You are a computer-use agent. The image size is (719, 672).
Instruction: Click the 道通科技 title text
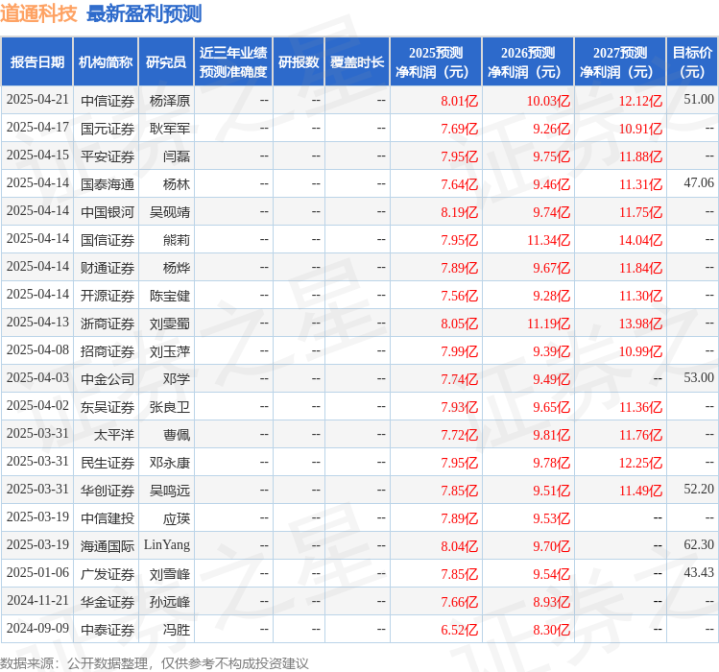click(x=39, y=14)
